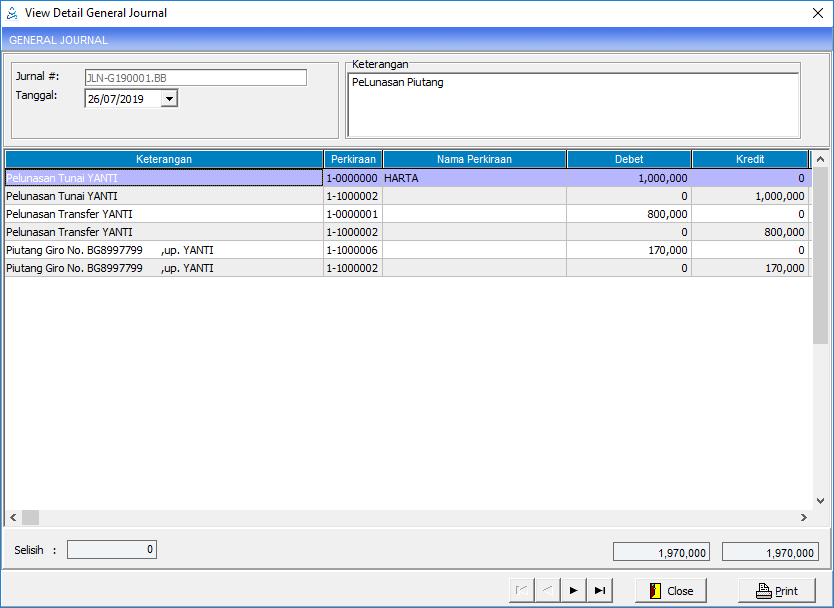Screen dimensions: 834x608
Task: Open the Tanggal date dropdown
Action: [168, 98]
